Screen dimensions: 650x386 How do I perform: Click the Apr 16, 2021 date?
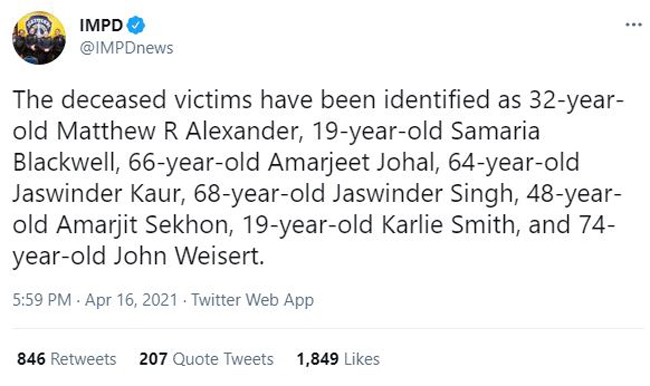(131, 300)
